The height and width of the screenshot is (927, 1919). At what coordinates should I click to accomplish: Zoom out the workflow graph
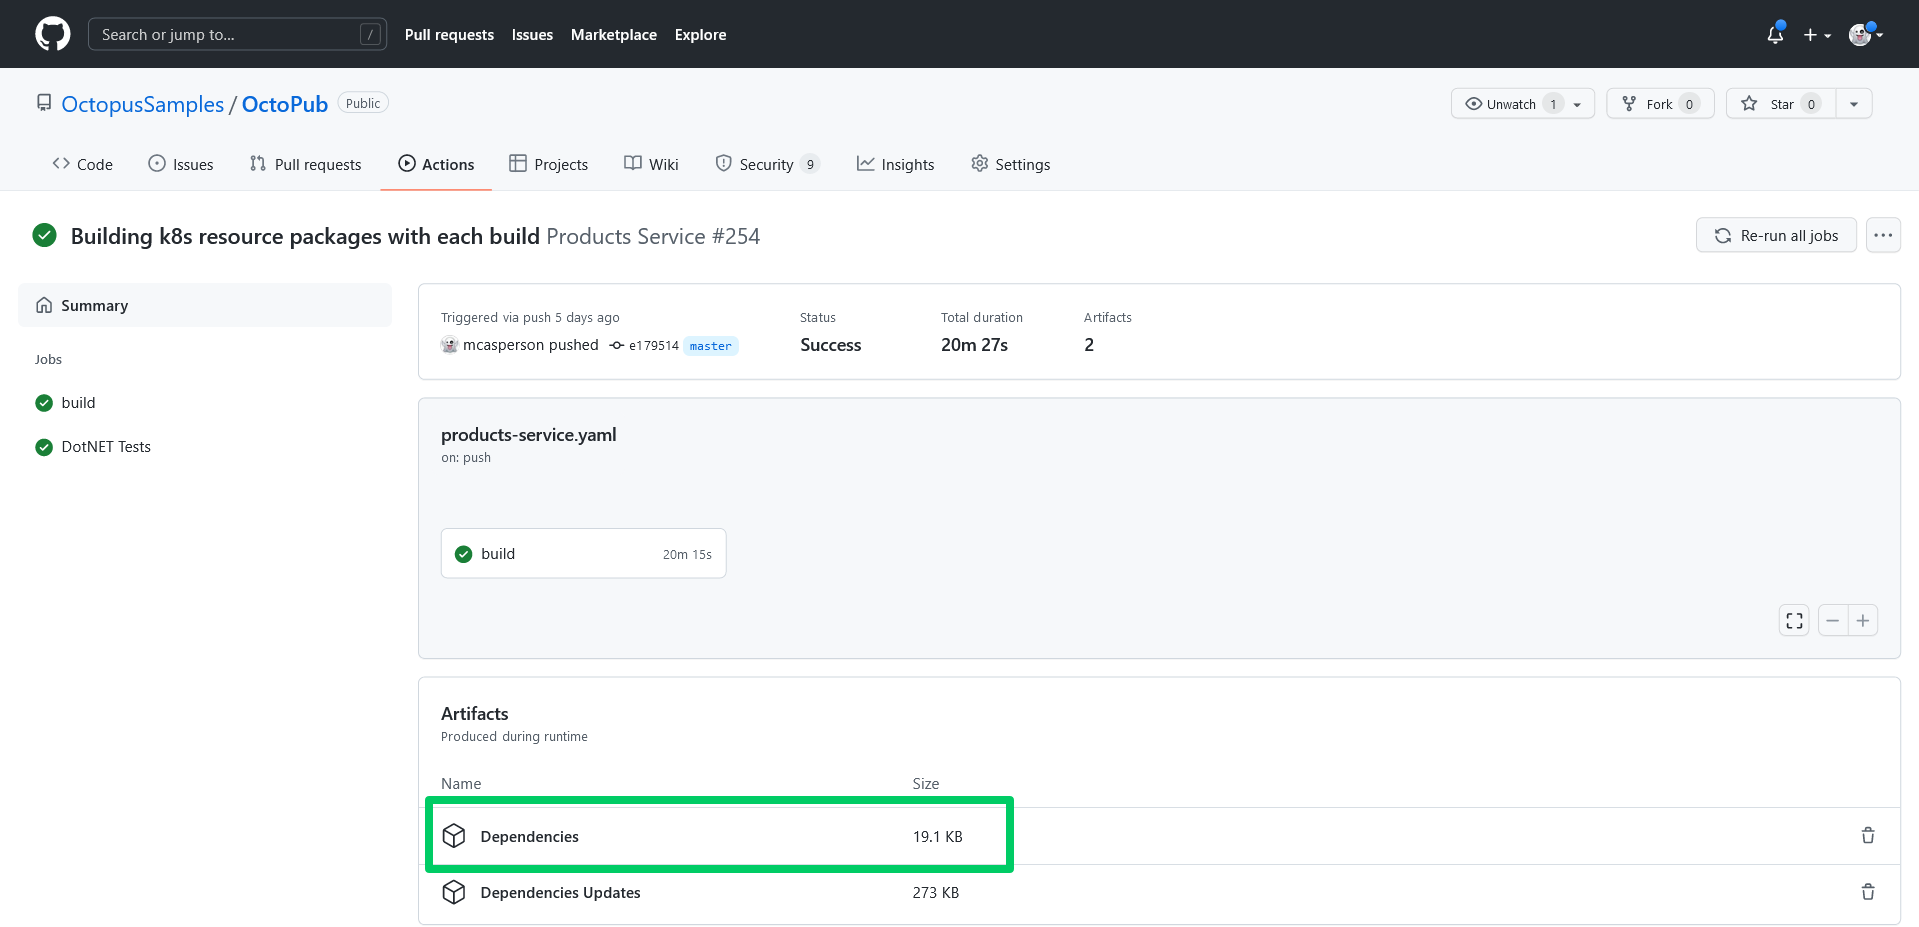tap(1832, 621)
